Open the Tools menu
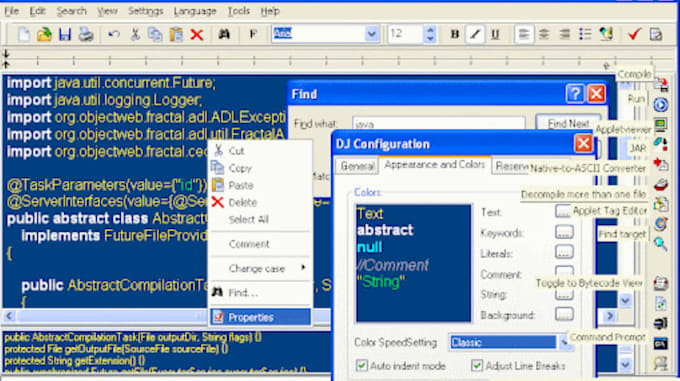The height and width of the screenshot is (381, 680). pyautogui.click(x=239, y=11)
